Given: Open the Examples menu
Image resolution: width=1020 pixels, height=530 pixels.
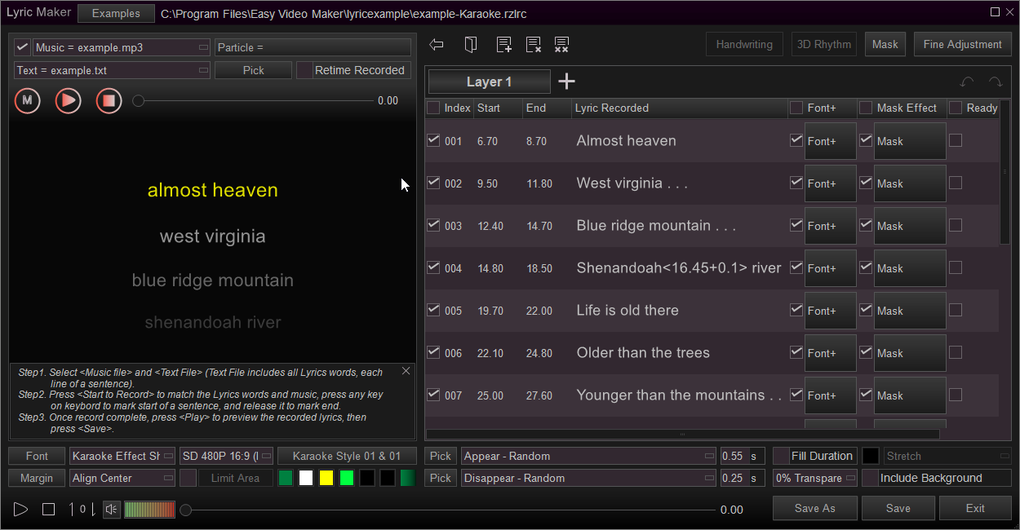Looking at the screenshot, I should pos(116,13).
